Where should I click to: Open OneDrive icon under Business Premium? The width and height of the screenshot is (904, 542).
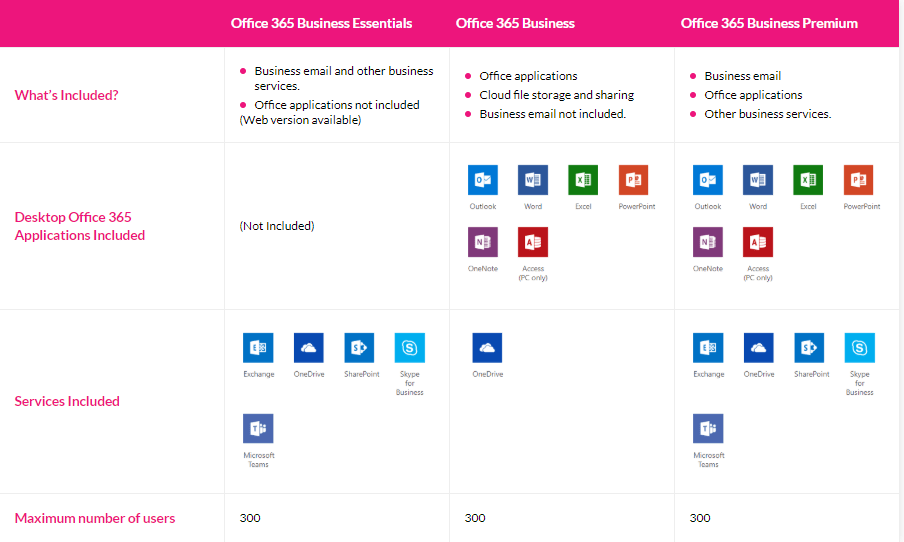click(758, 348)
